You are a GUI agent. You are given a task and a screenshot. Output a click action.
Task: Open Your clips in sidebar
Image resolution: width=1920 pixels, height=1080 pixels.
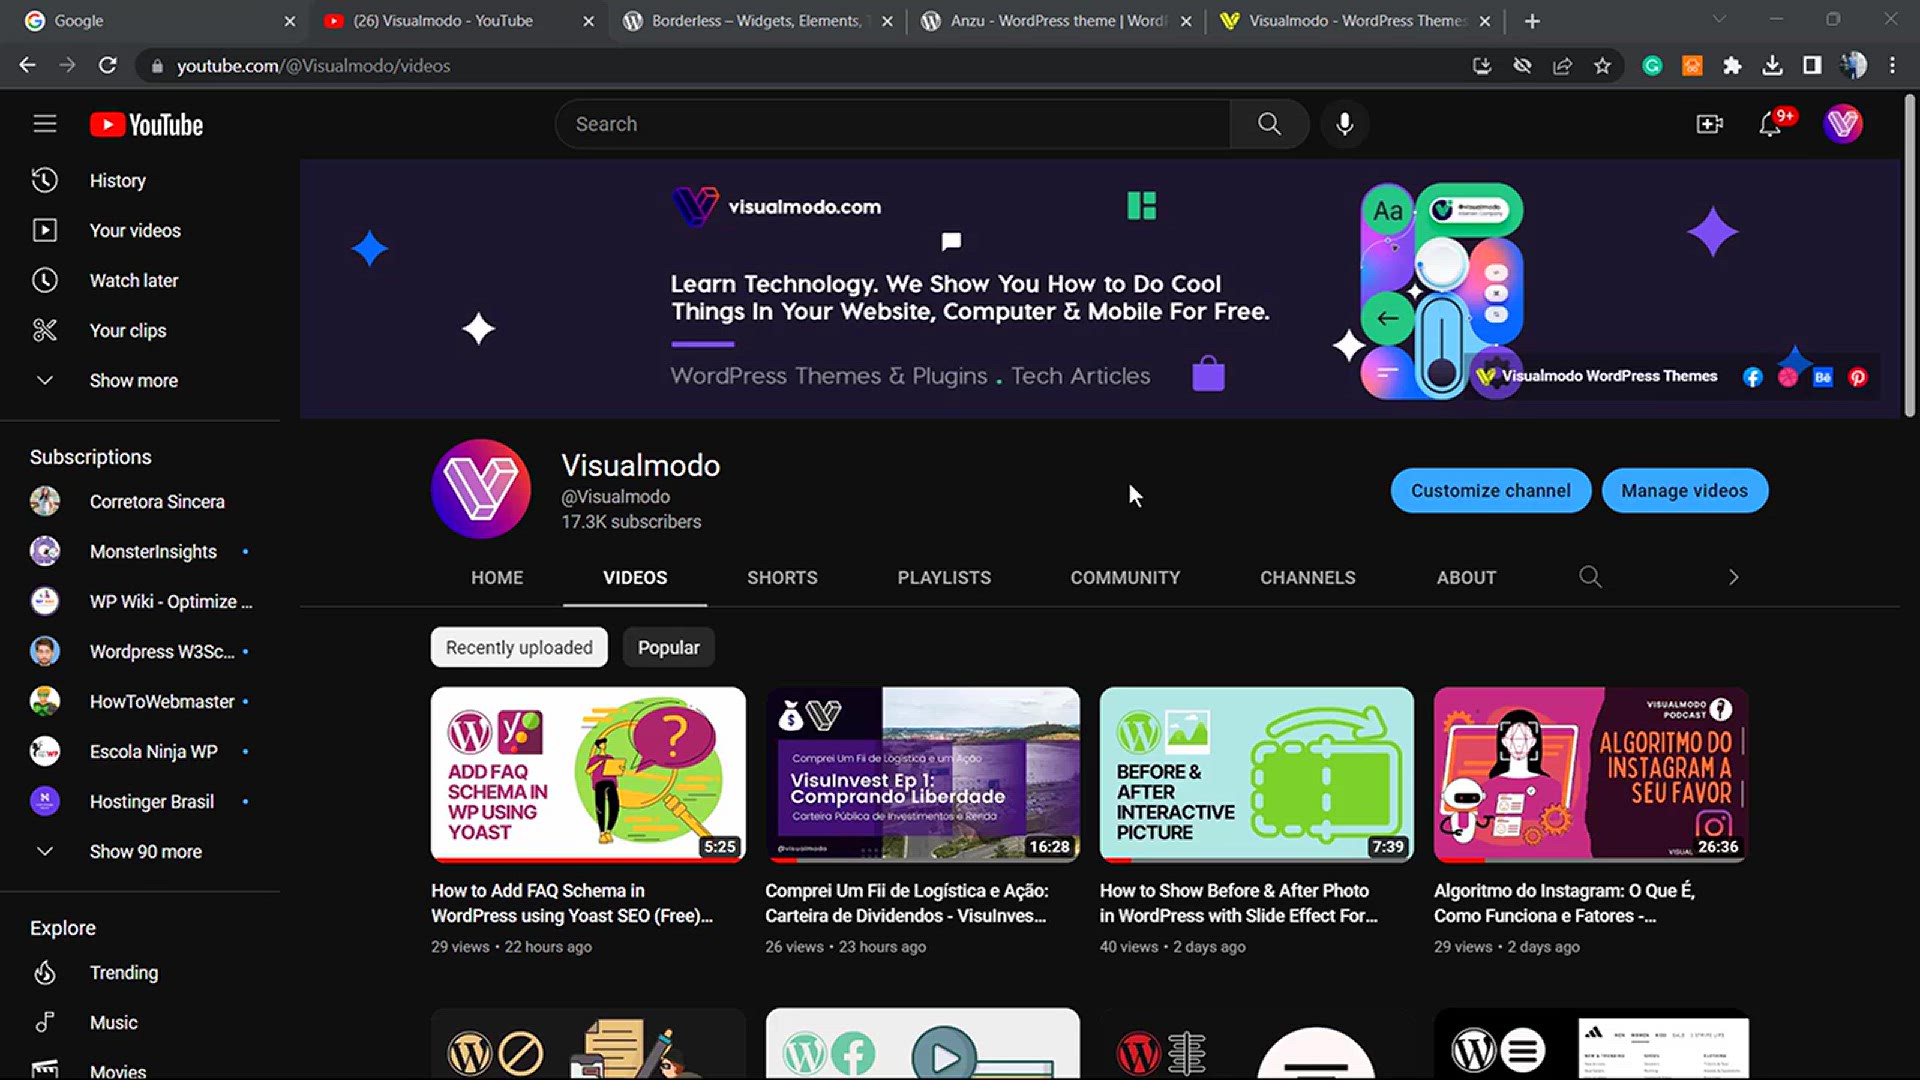point(140,330)
